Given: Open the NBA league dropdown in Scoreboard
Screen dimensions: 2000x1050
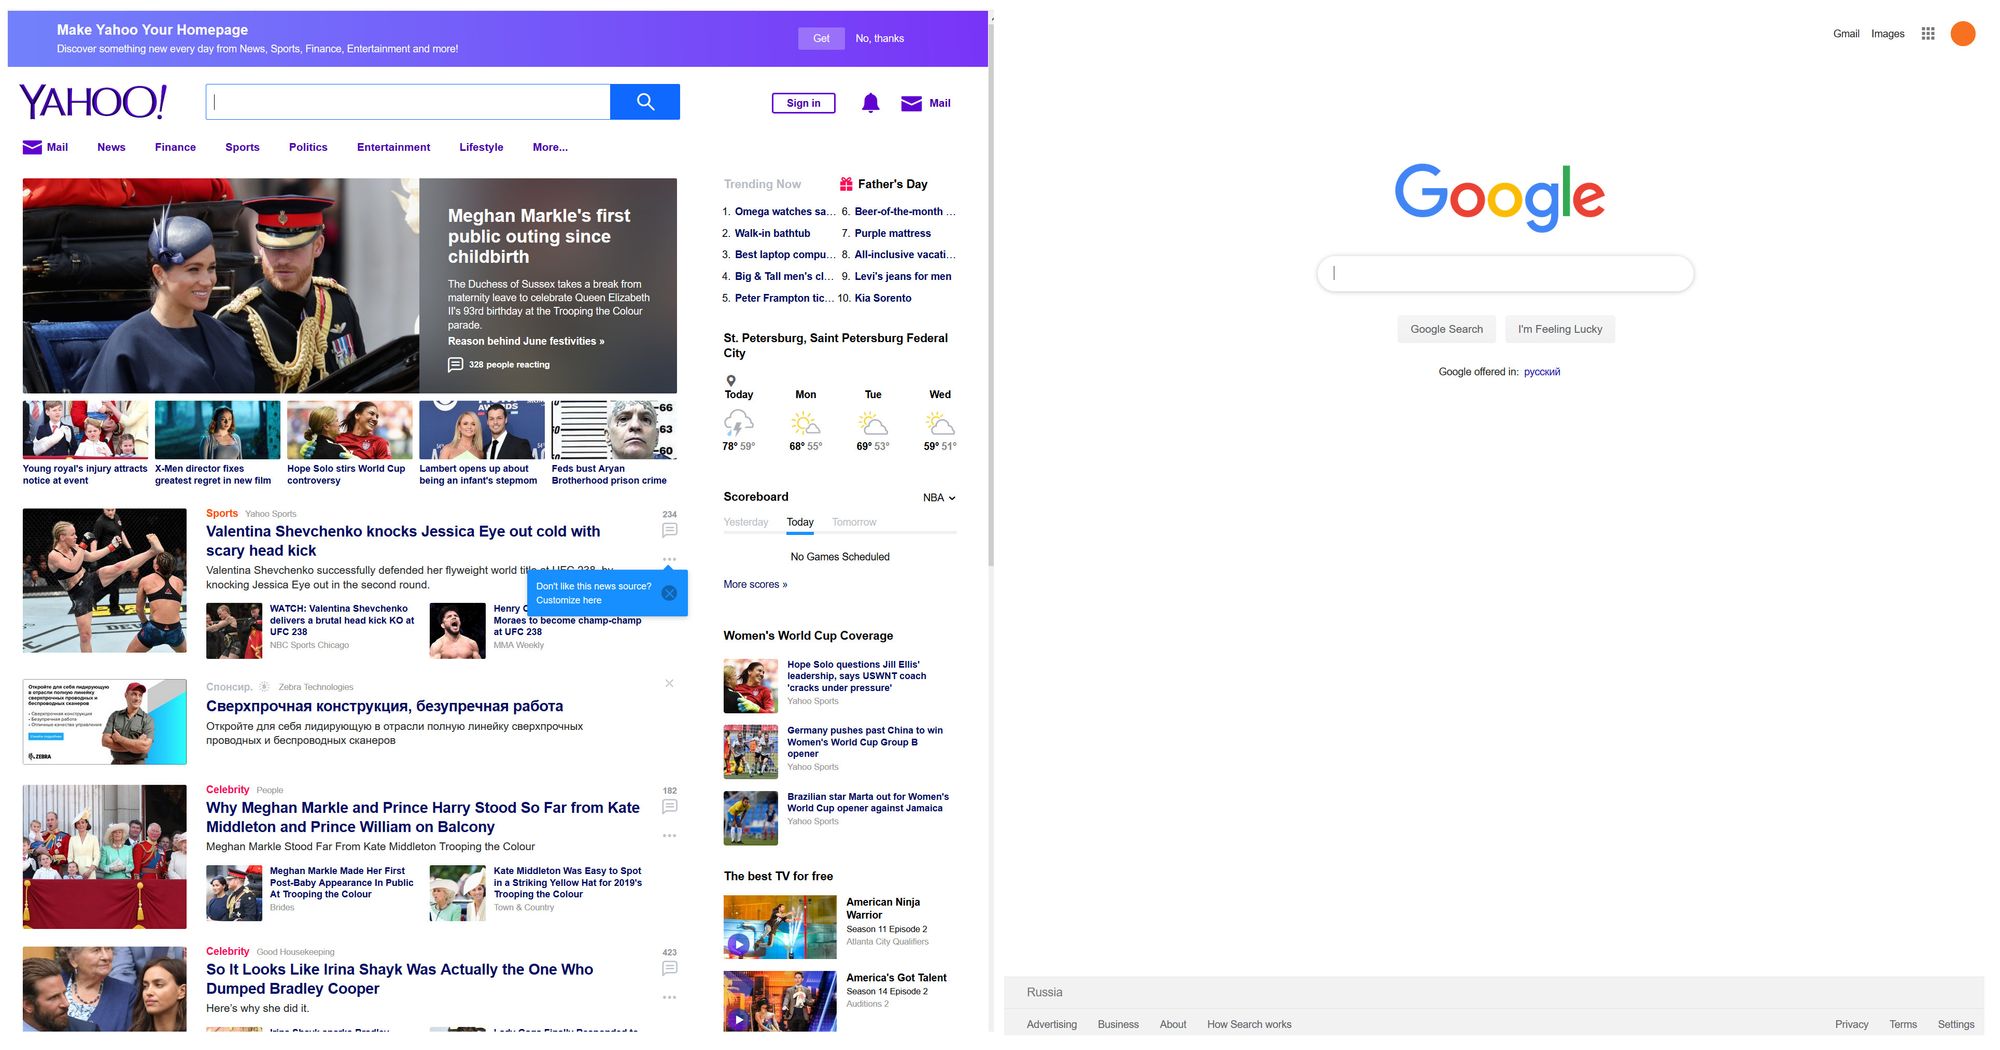Looking at the screenshot, I should (939, 498).
